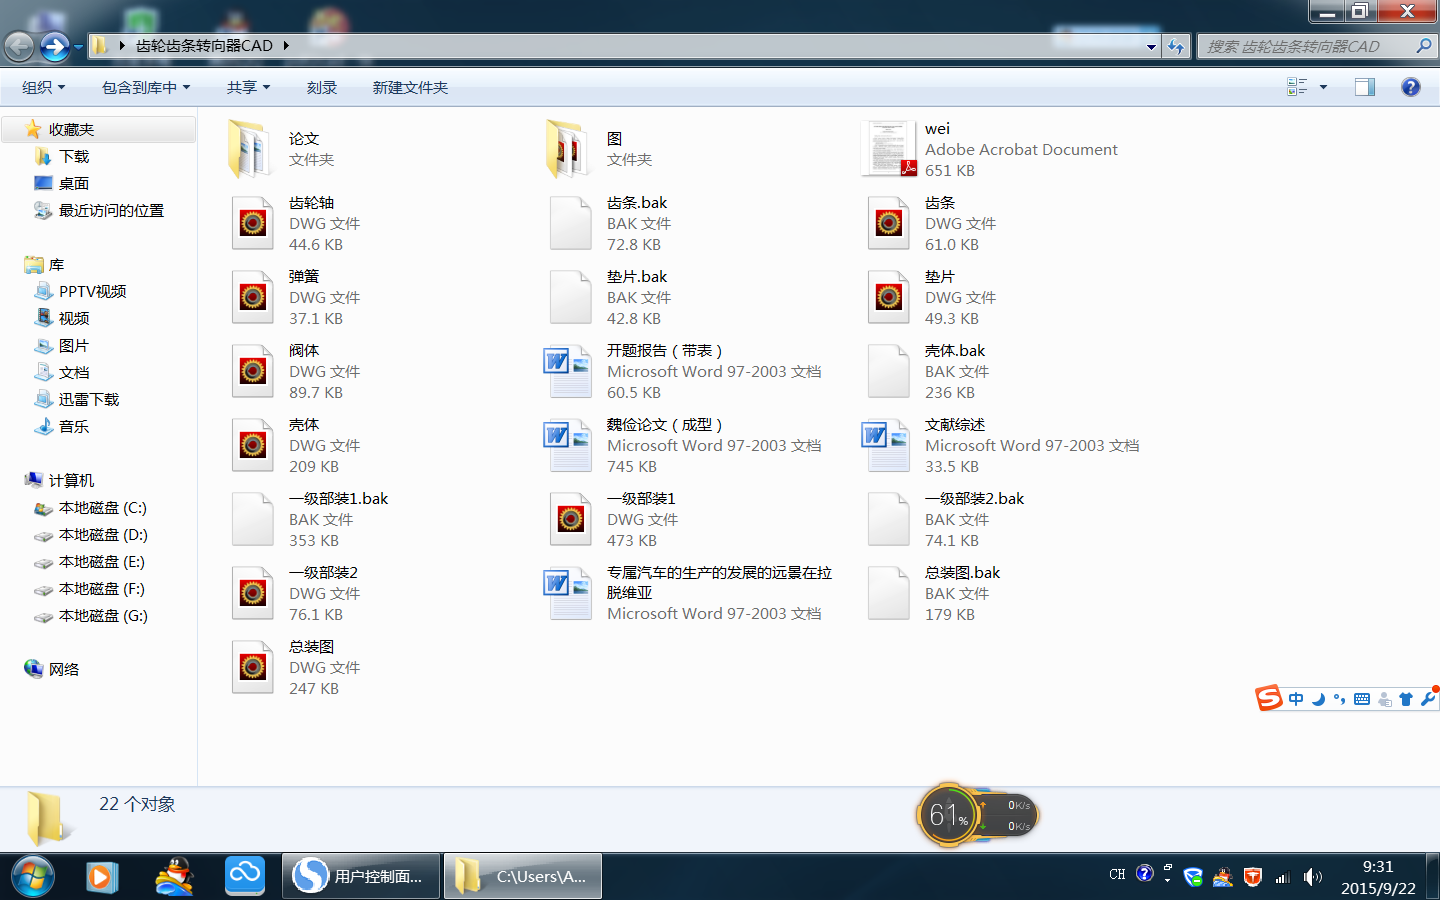
Task: Click the 新建文件夹 button
Action: click(411, 87)
